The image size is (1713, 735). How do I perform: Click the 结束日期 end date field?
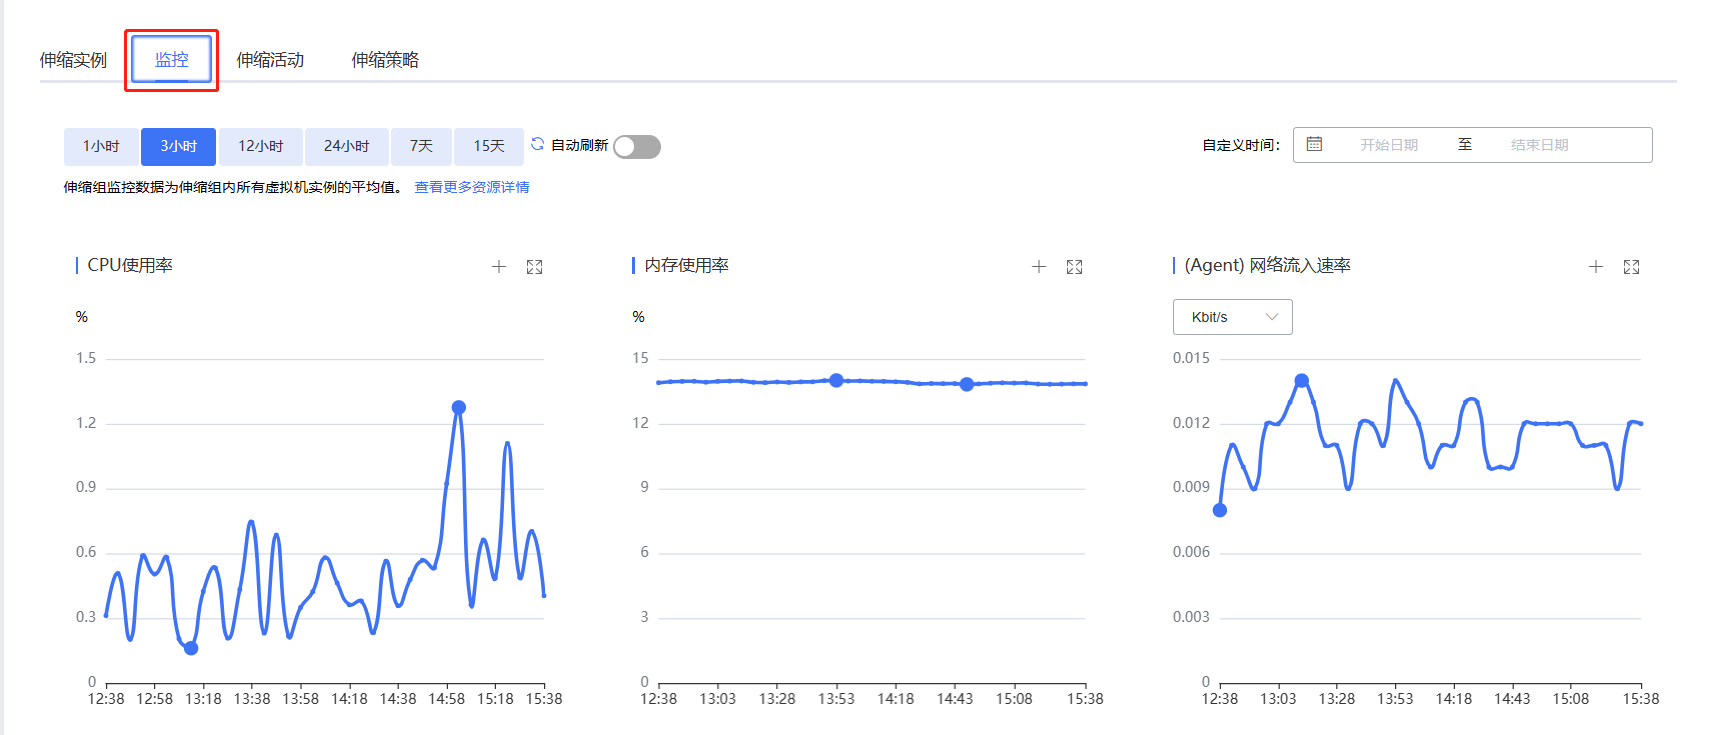[1539, 145]
